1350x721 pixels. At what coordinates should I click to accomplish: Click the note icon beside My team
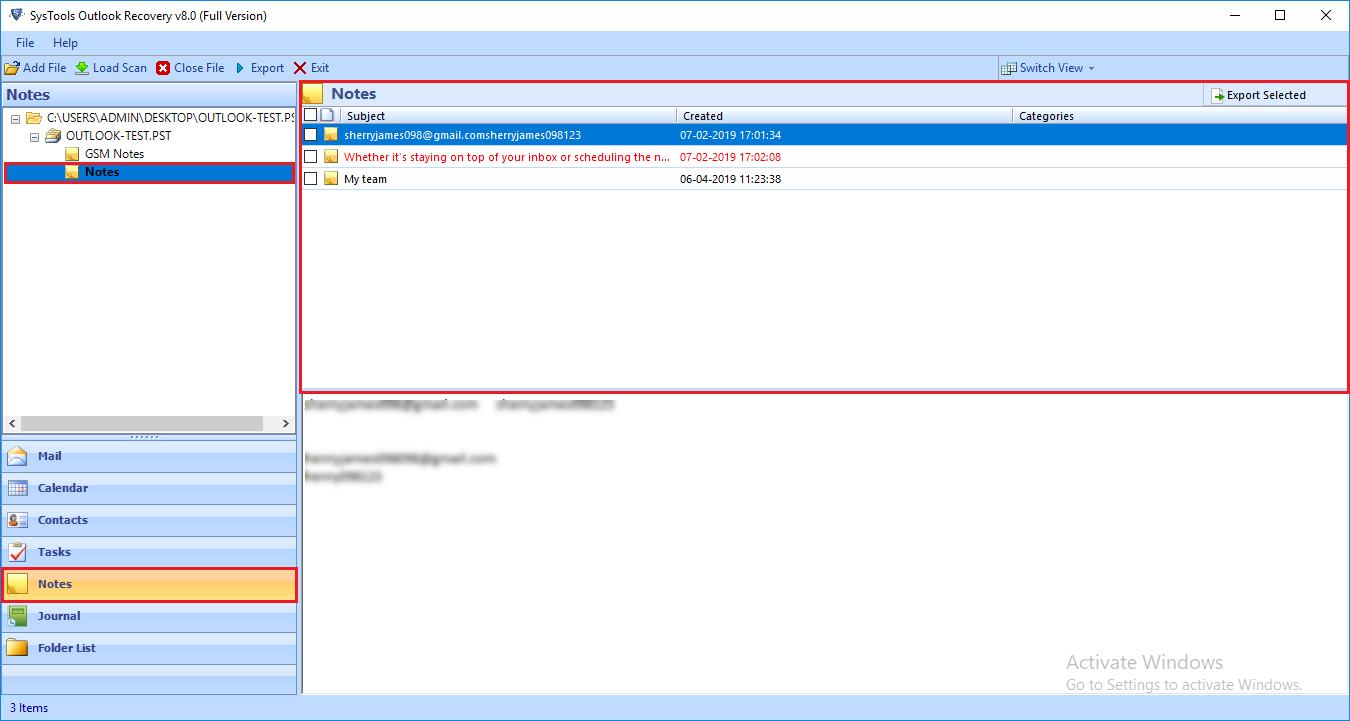point(331,179)
